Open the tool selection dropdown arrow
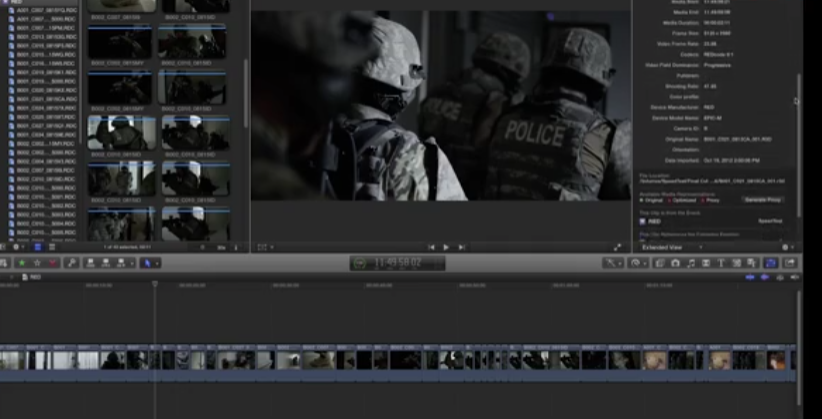The height and width of the screenshot is (419, 822). [157, 263]
